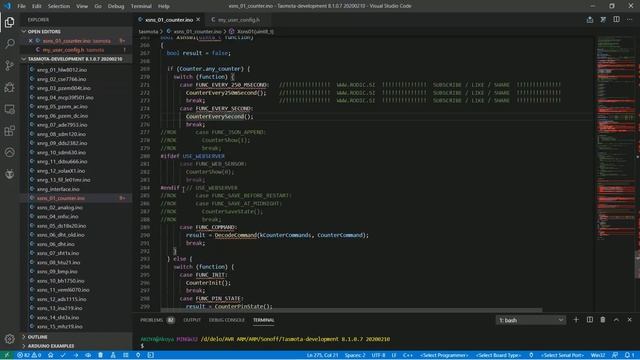Close the terminal panel
Screen dimensions: 640x360
click(x=629, y=320)
